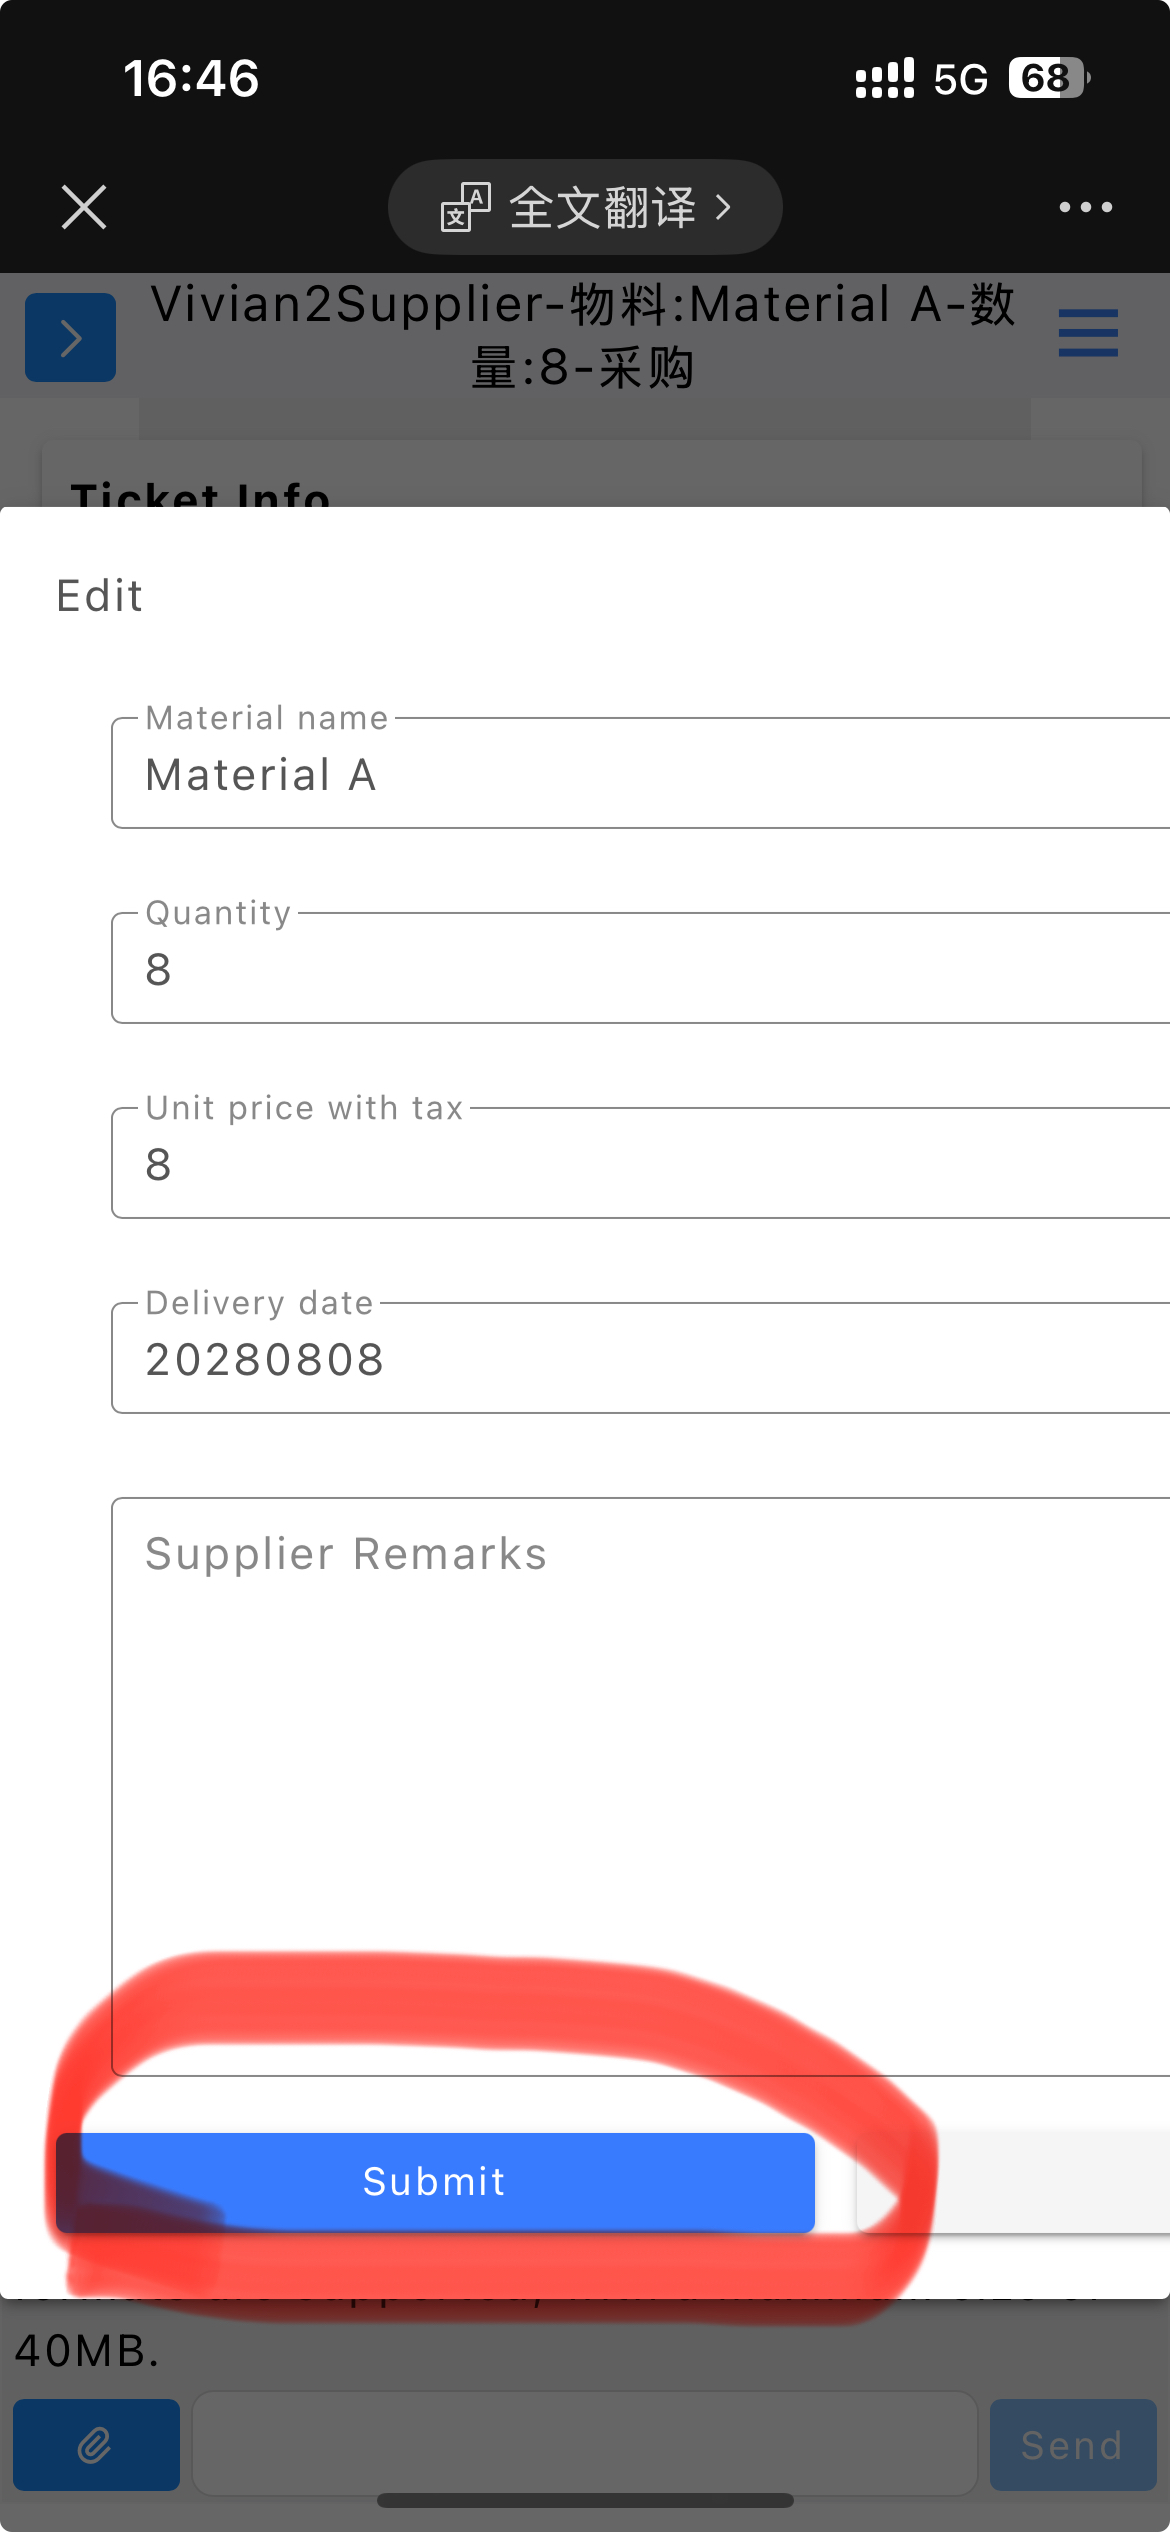The height and width of the screenshot is (2532, 1170).
Task: Focus the Material name field
Action: 640,775
